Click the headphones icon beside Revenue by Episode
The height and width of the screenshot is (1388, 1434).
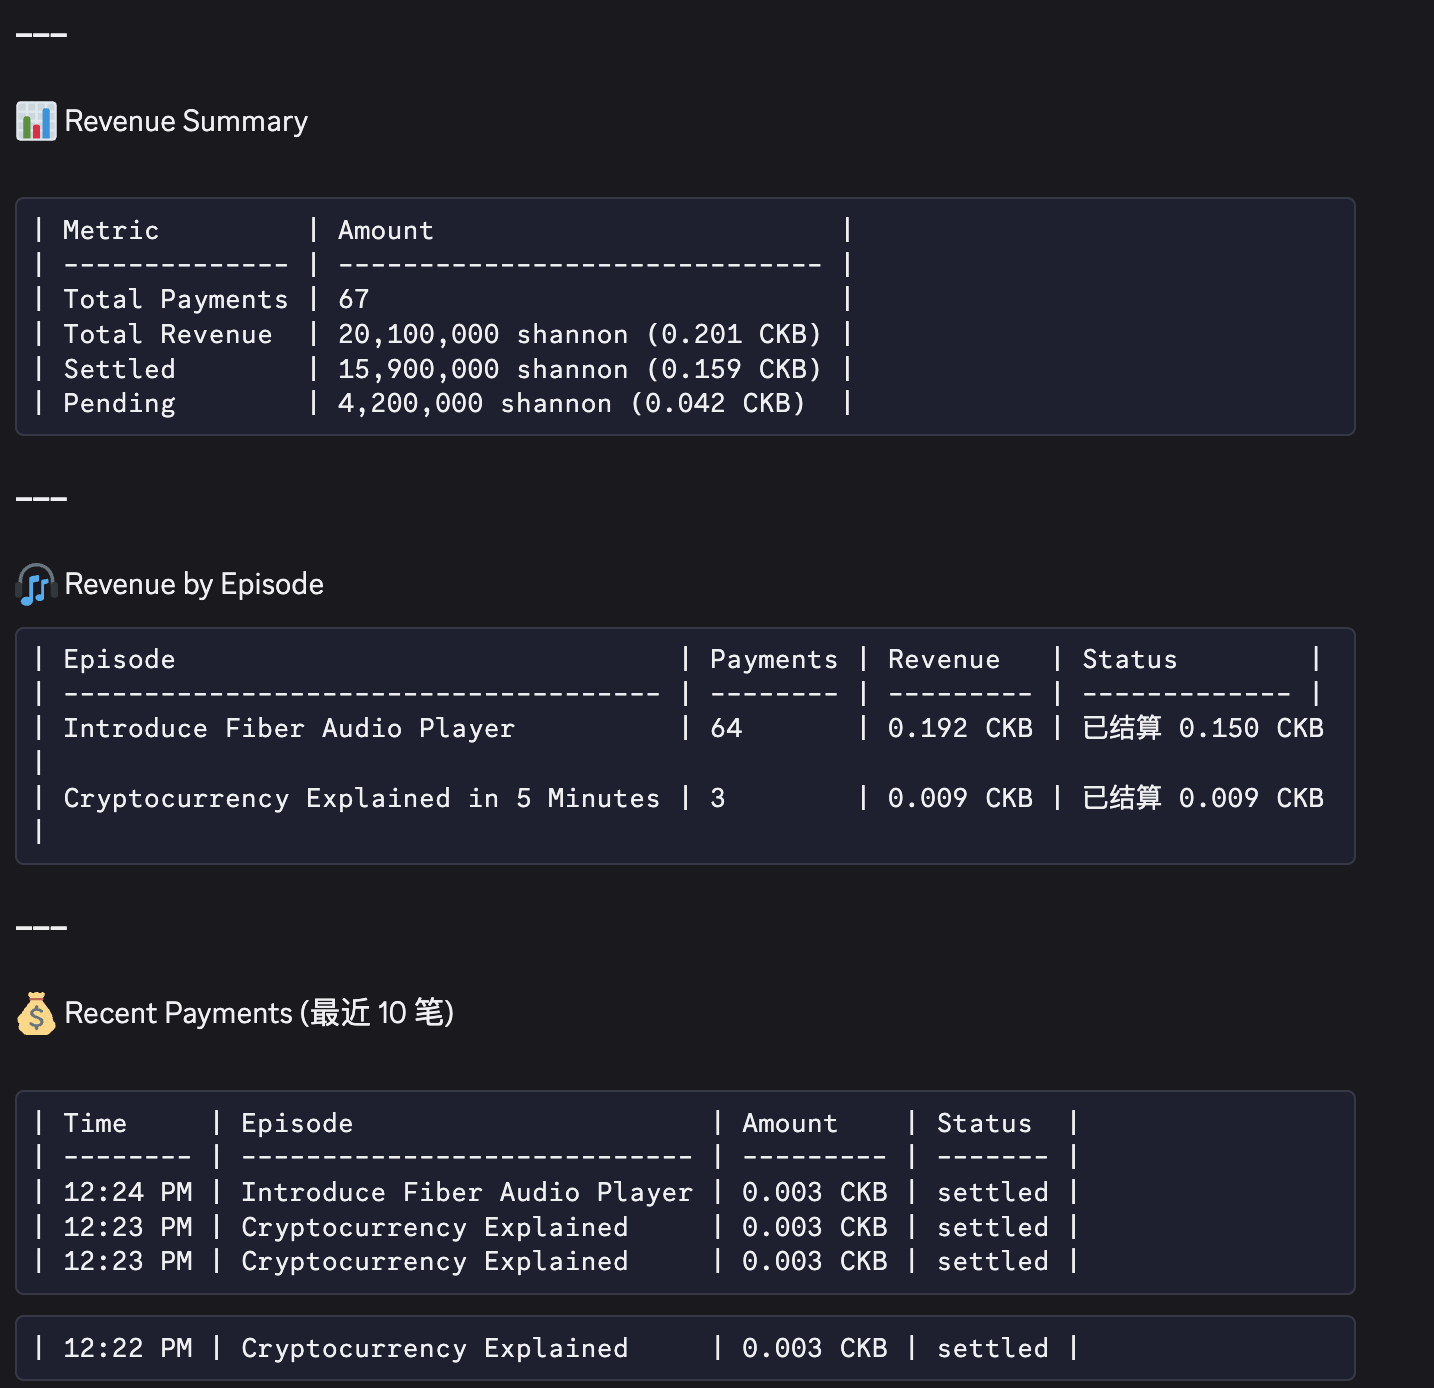coord(36,584)
